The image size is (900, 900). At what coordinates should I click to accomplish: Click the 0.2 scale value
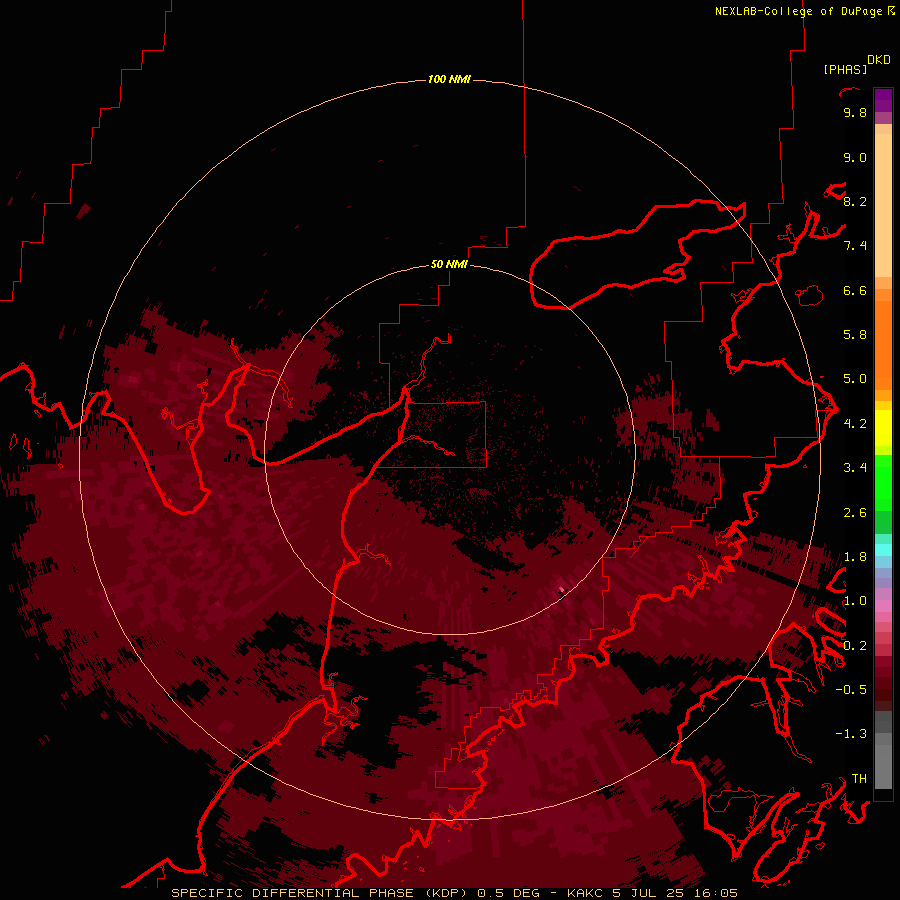855,646
